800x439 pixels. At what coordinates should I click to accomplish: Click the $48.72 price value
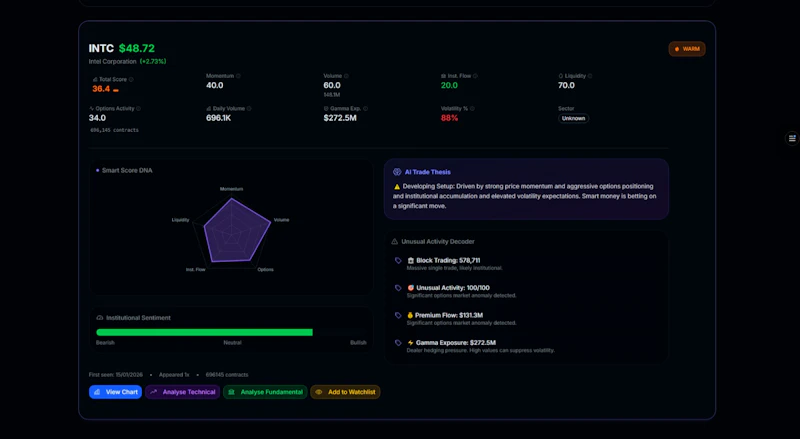pyautogui.click(x=137, y=48)
